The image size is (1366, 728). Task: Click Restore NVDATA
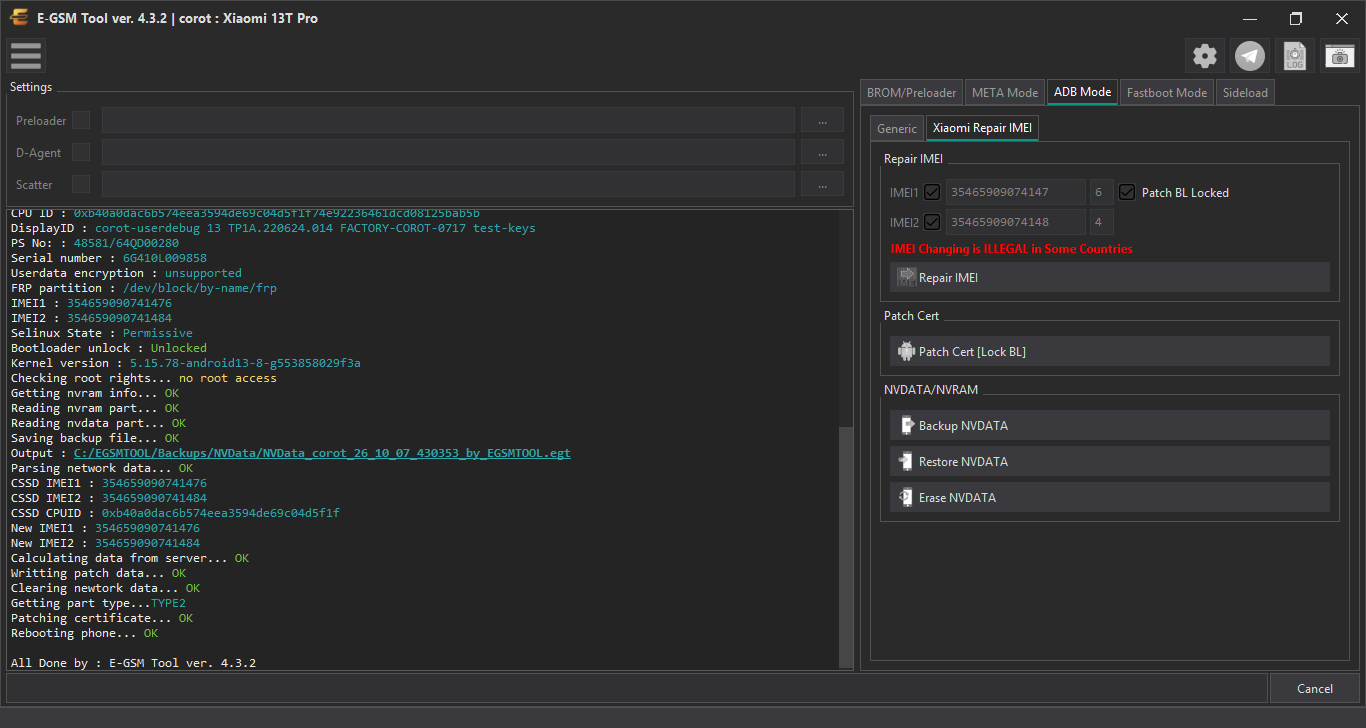[x=1110, y=462]
